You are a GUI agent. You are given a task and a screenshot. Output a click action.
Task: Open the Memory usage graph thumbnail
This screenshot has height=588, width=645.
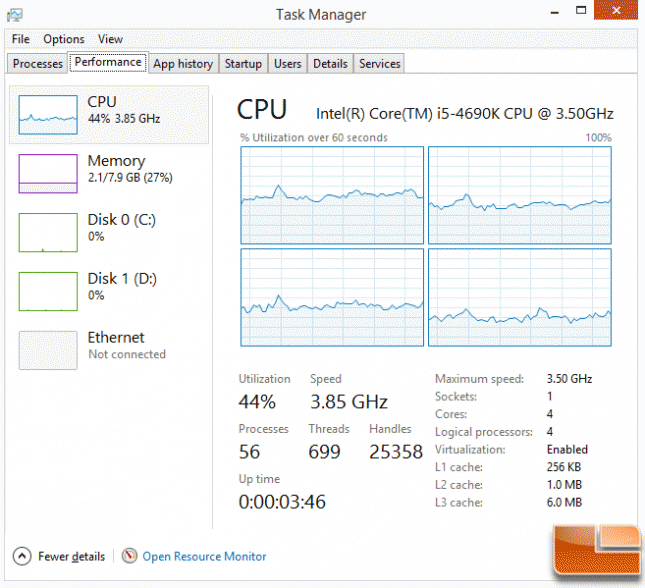48,174
